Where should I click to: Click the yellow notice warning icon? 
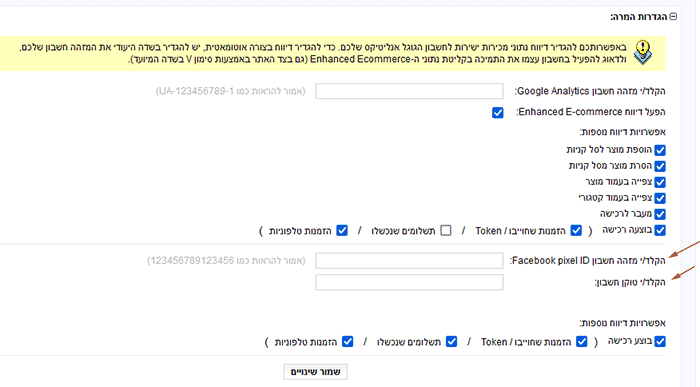click(643, 53)
